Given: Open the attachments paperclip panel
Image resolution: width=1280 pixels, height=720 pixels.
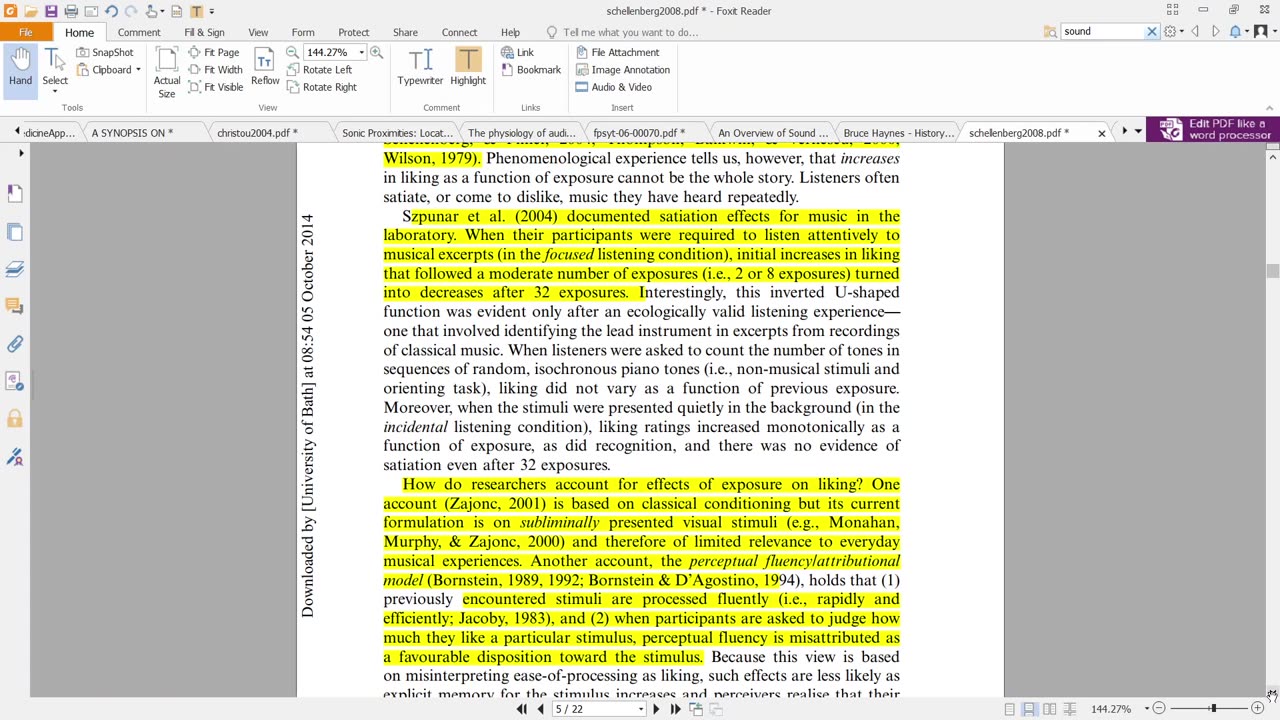Looking at the screenshot, I should tap(15, 344).
